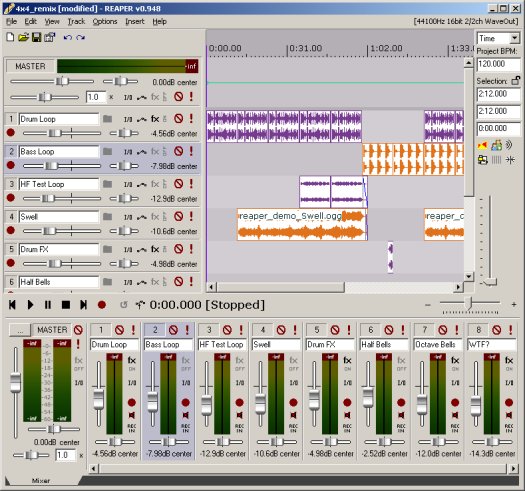The width and height of the screenshot is (525, 491).
Task: Open project with the folder icon
Action: click(x=23, y=37)
